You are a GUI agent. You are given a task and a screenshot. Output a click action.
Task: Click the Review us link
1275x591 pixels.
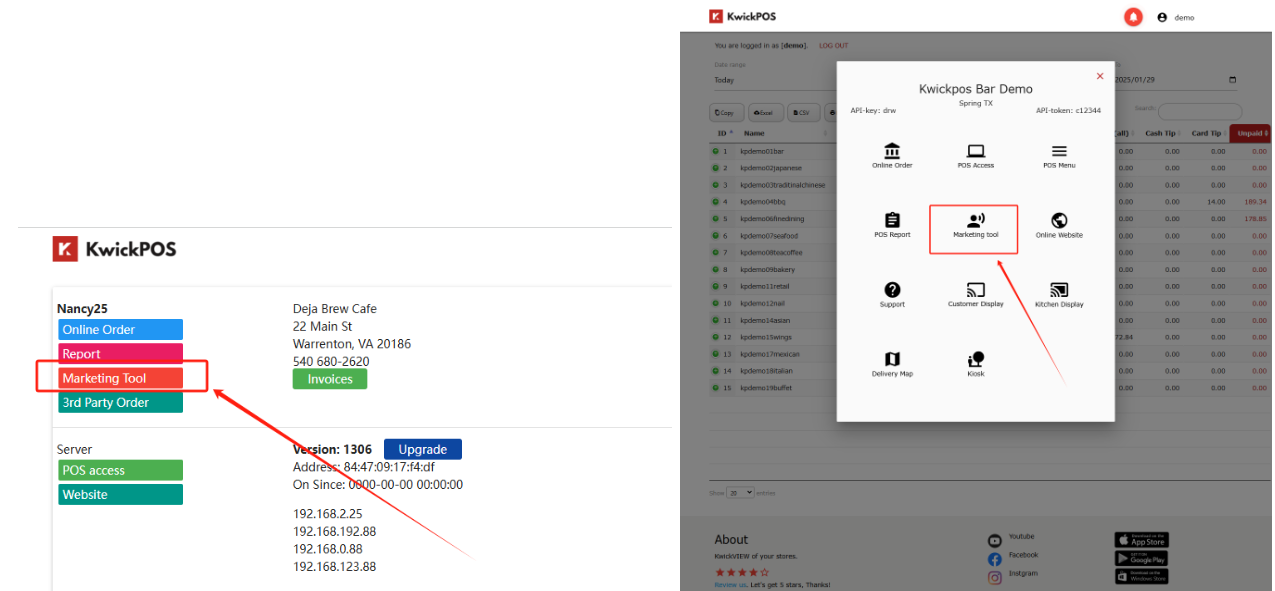pyautogui.click(x=730, y=585)
